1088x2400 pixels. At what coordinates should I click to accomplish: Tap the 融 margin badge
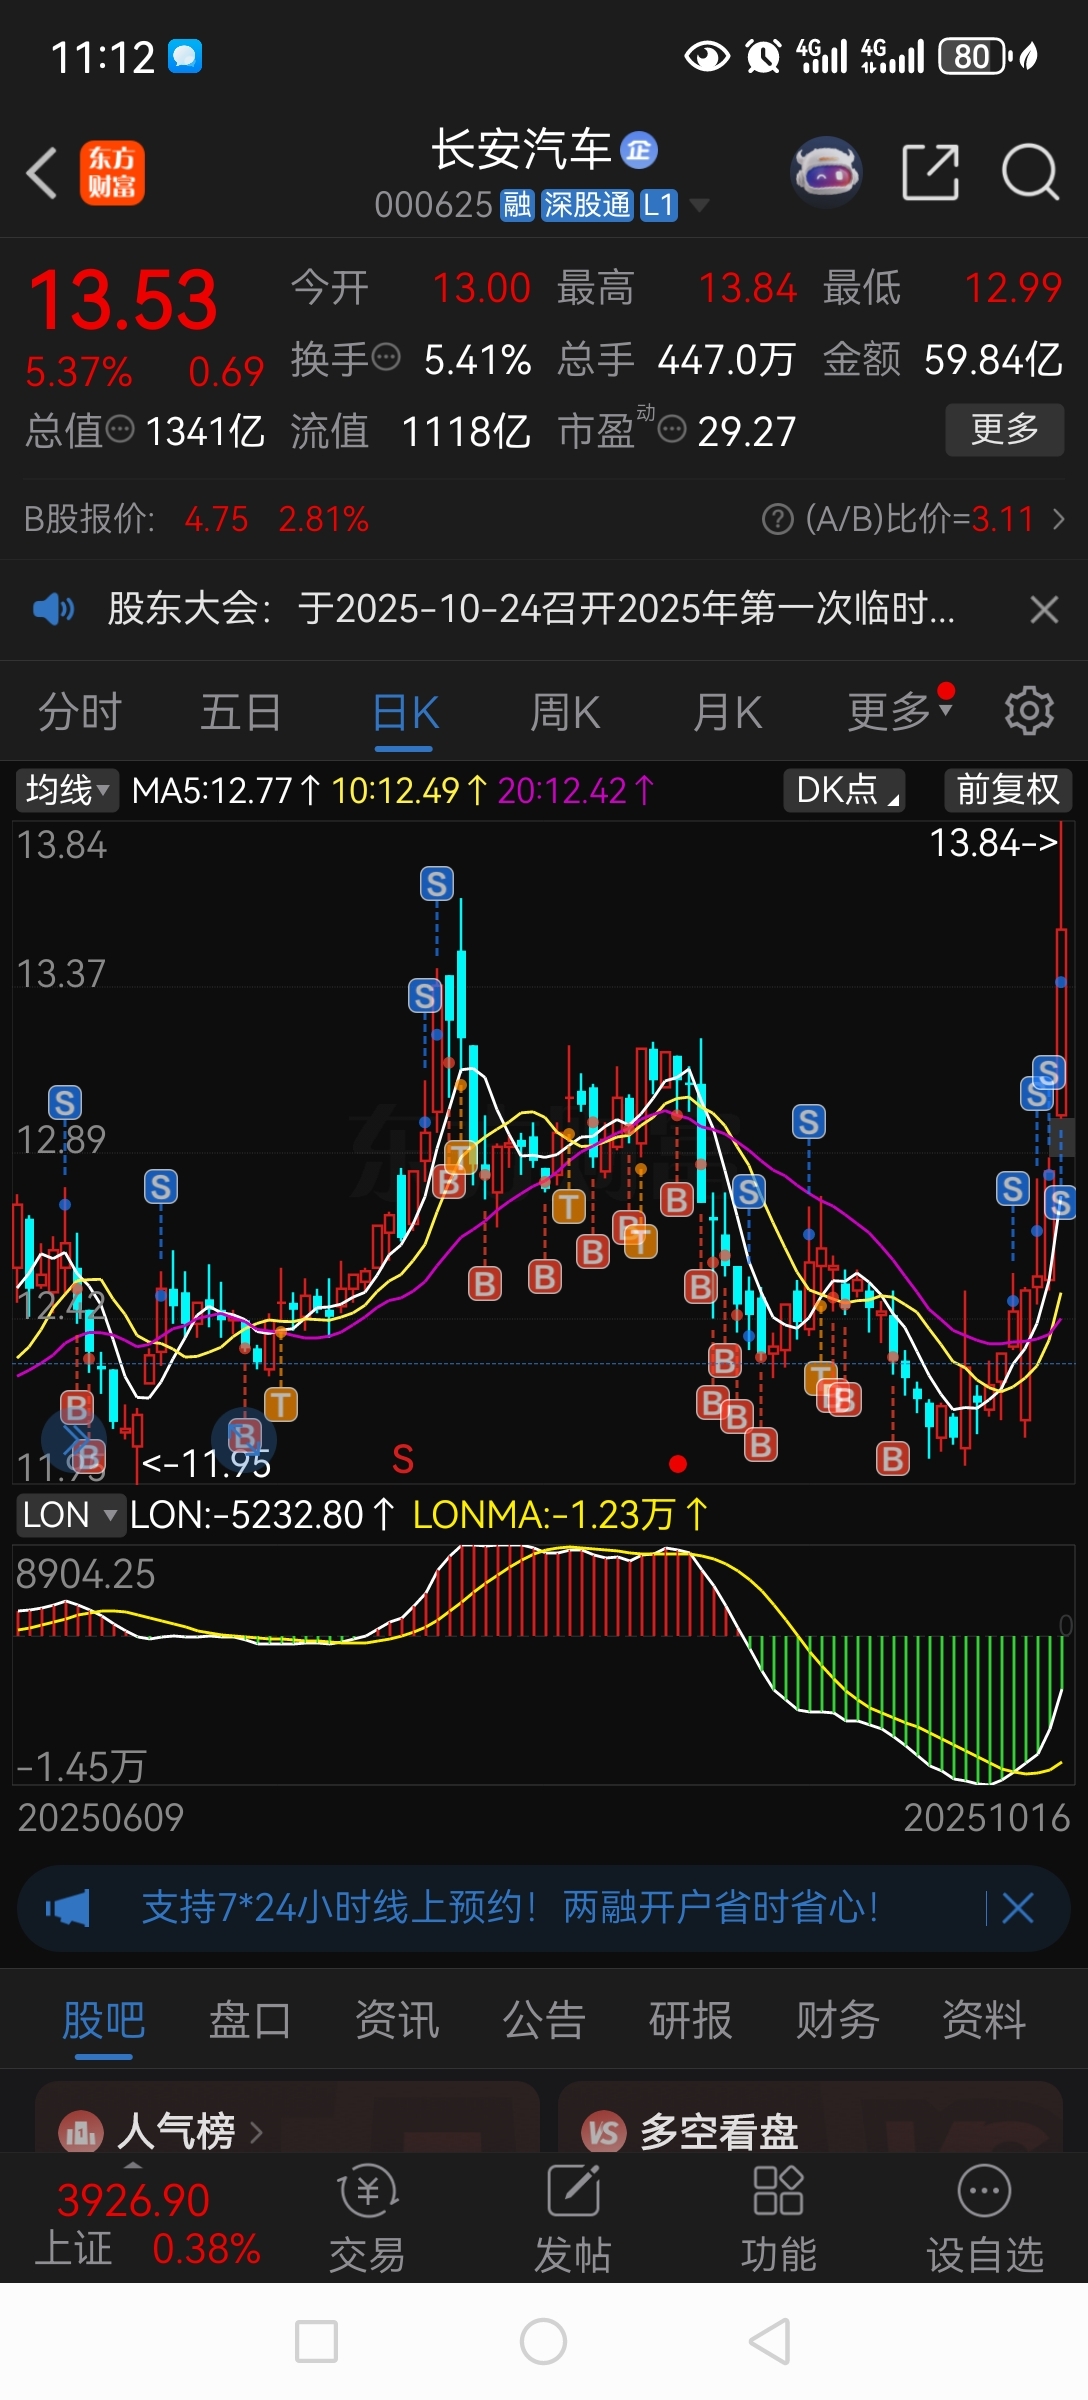point(517,205)
